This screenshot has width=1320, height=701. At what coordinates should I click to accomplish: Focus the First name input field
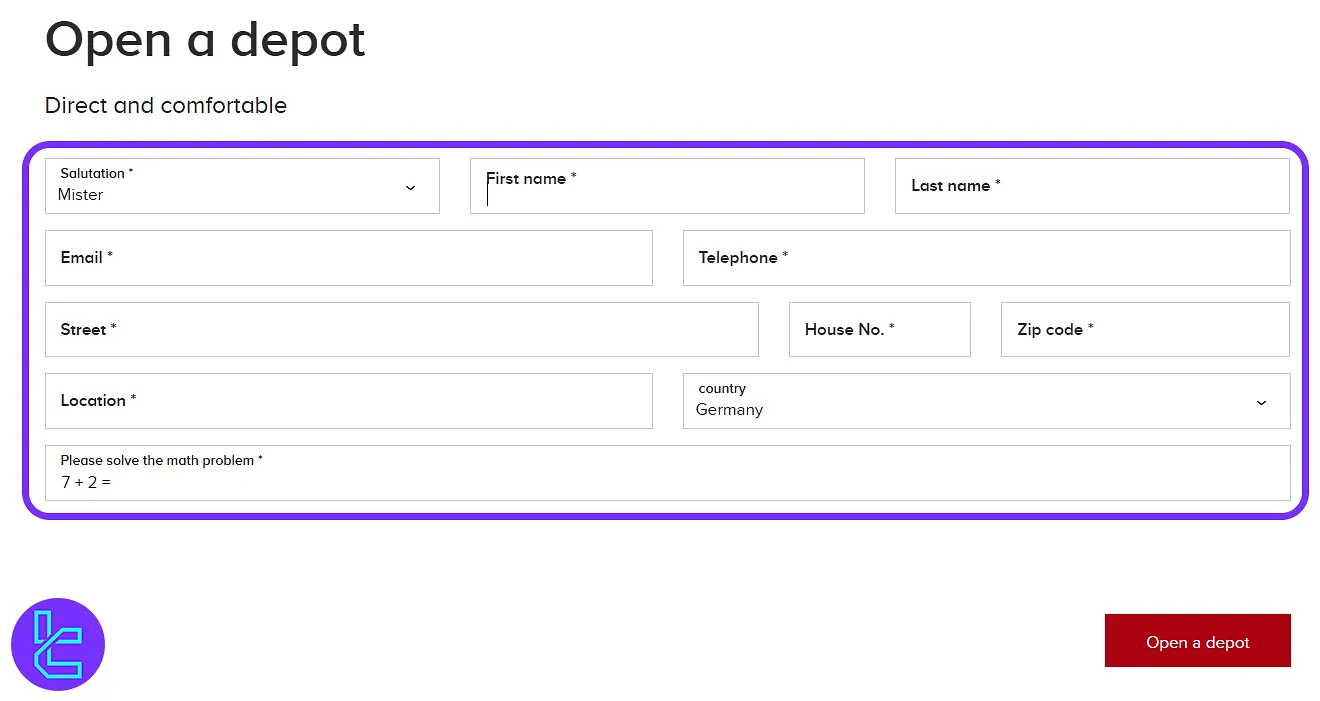coord(667,186)
